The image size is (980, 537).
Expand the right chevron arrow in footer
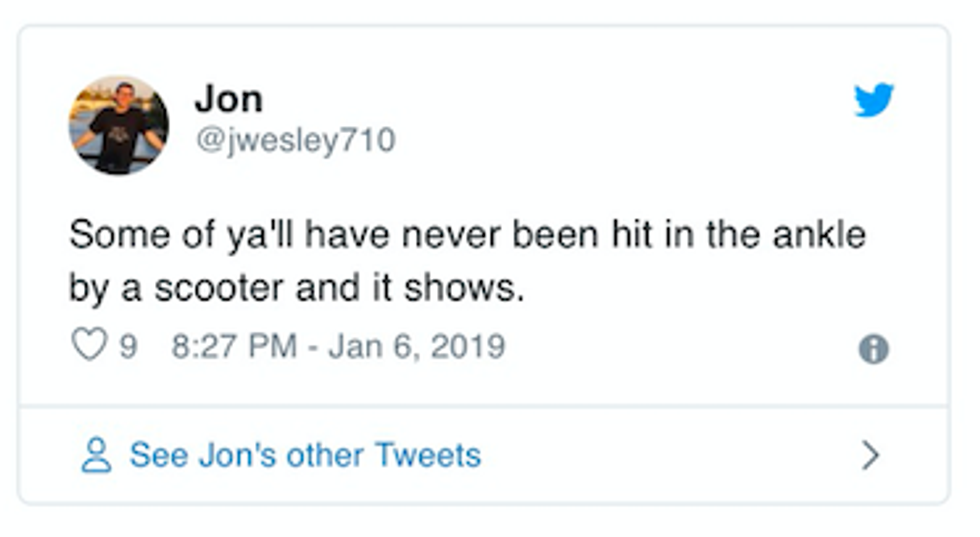(x=871, y=456)
